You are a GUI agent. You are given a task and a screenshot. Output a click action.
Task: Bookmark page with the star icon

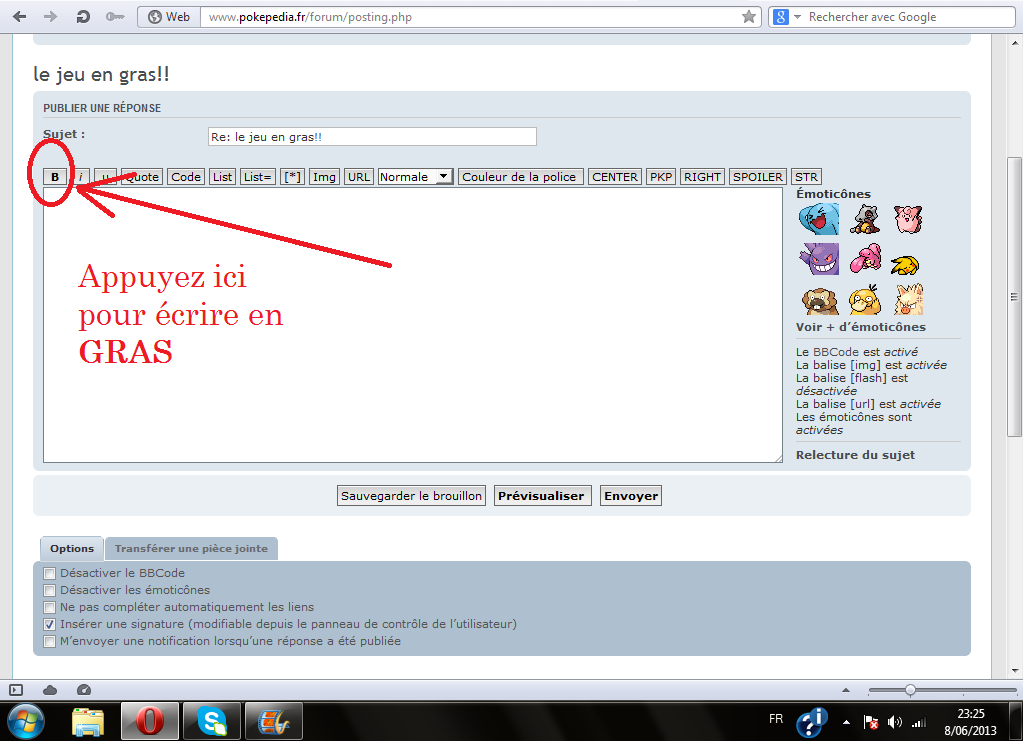click(749, 17)
